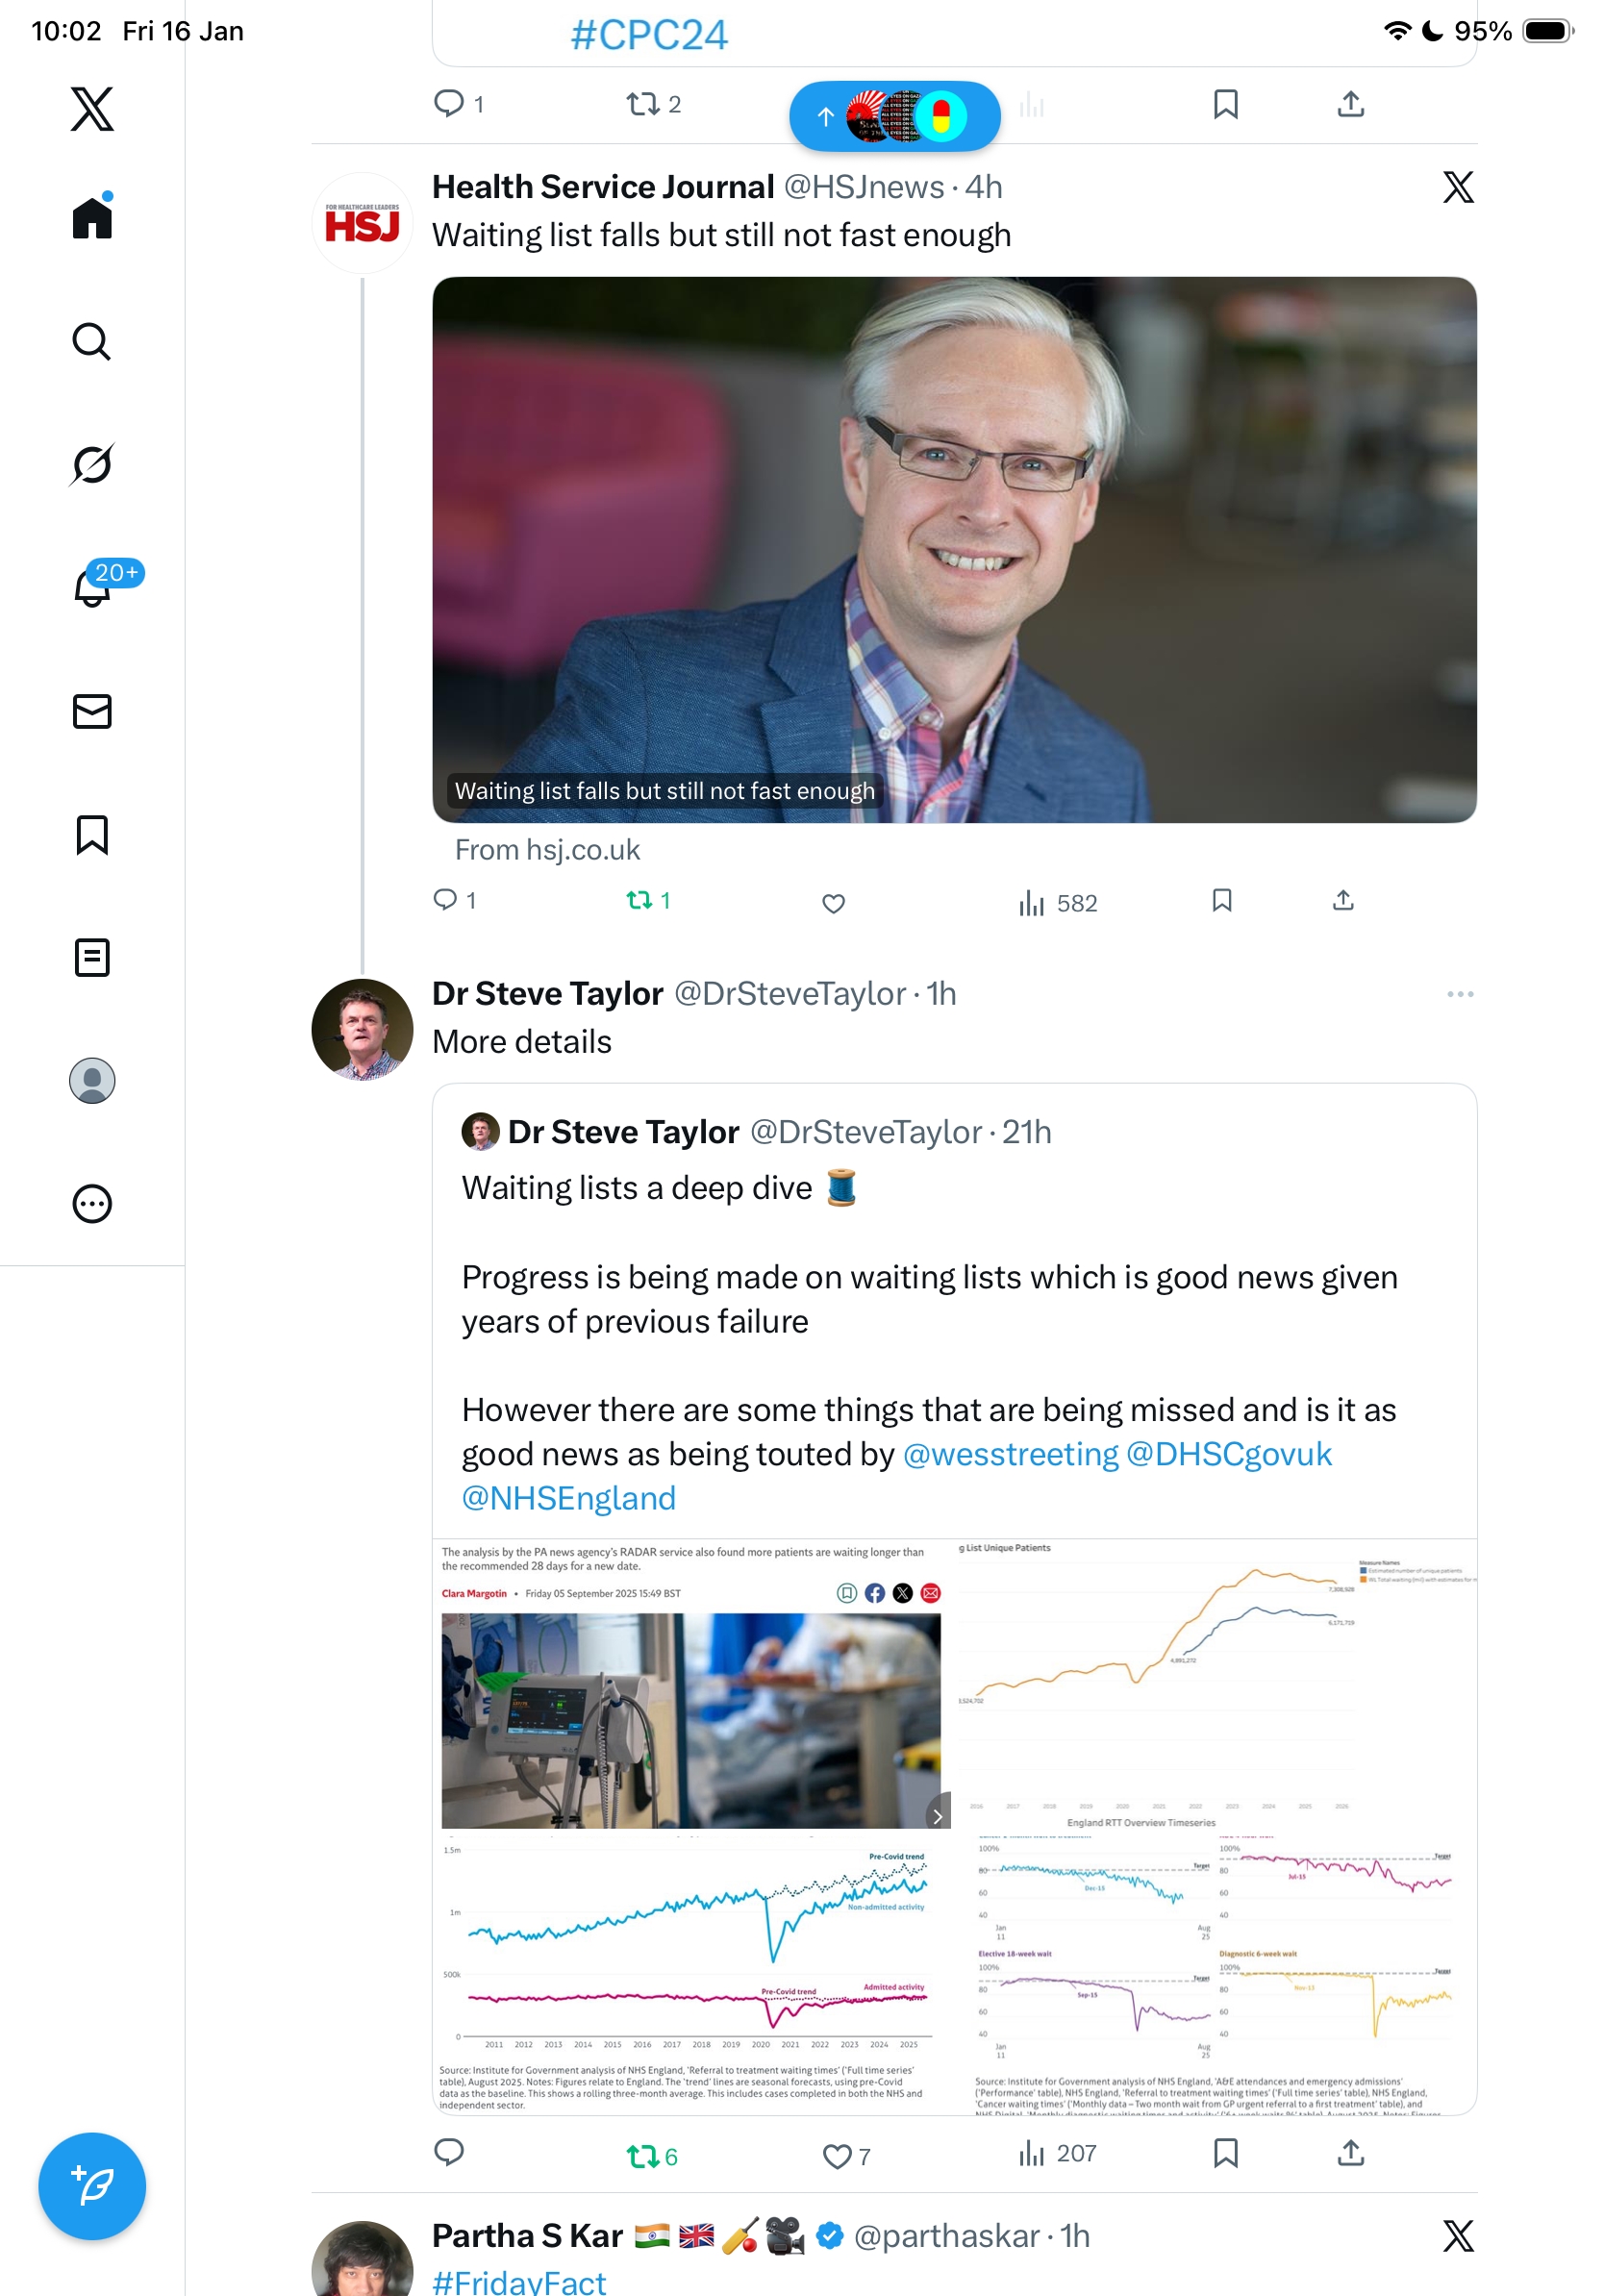Open the HSJ article preview image
This screenshot has height=2296, width=1604.
click(954, 550)
